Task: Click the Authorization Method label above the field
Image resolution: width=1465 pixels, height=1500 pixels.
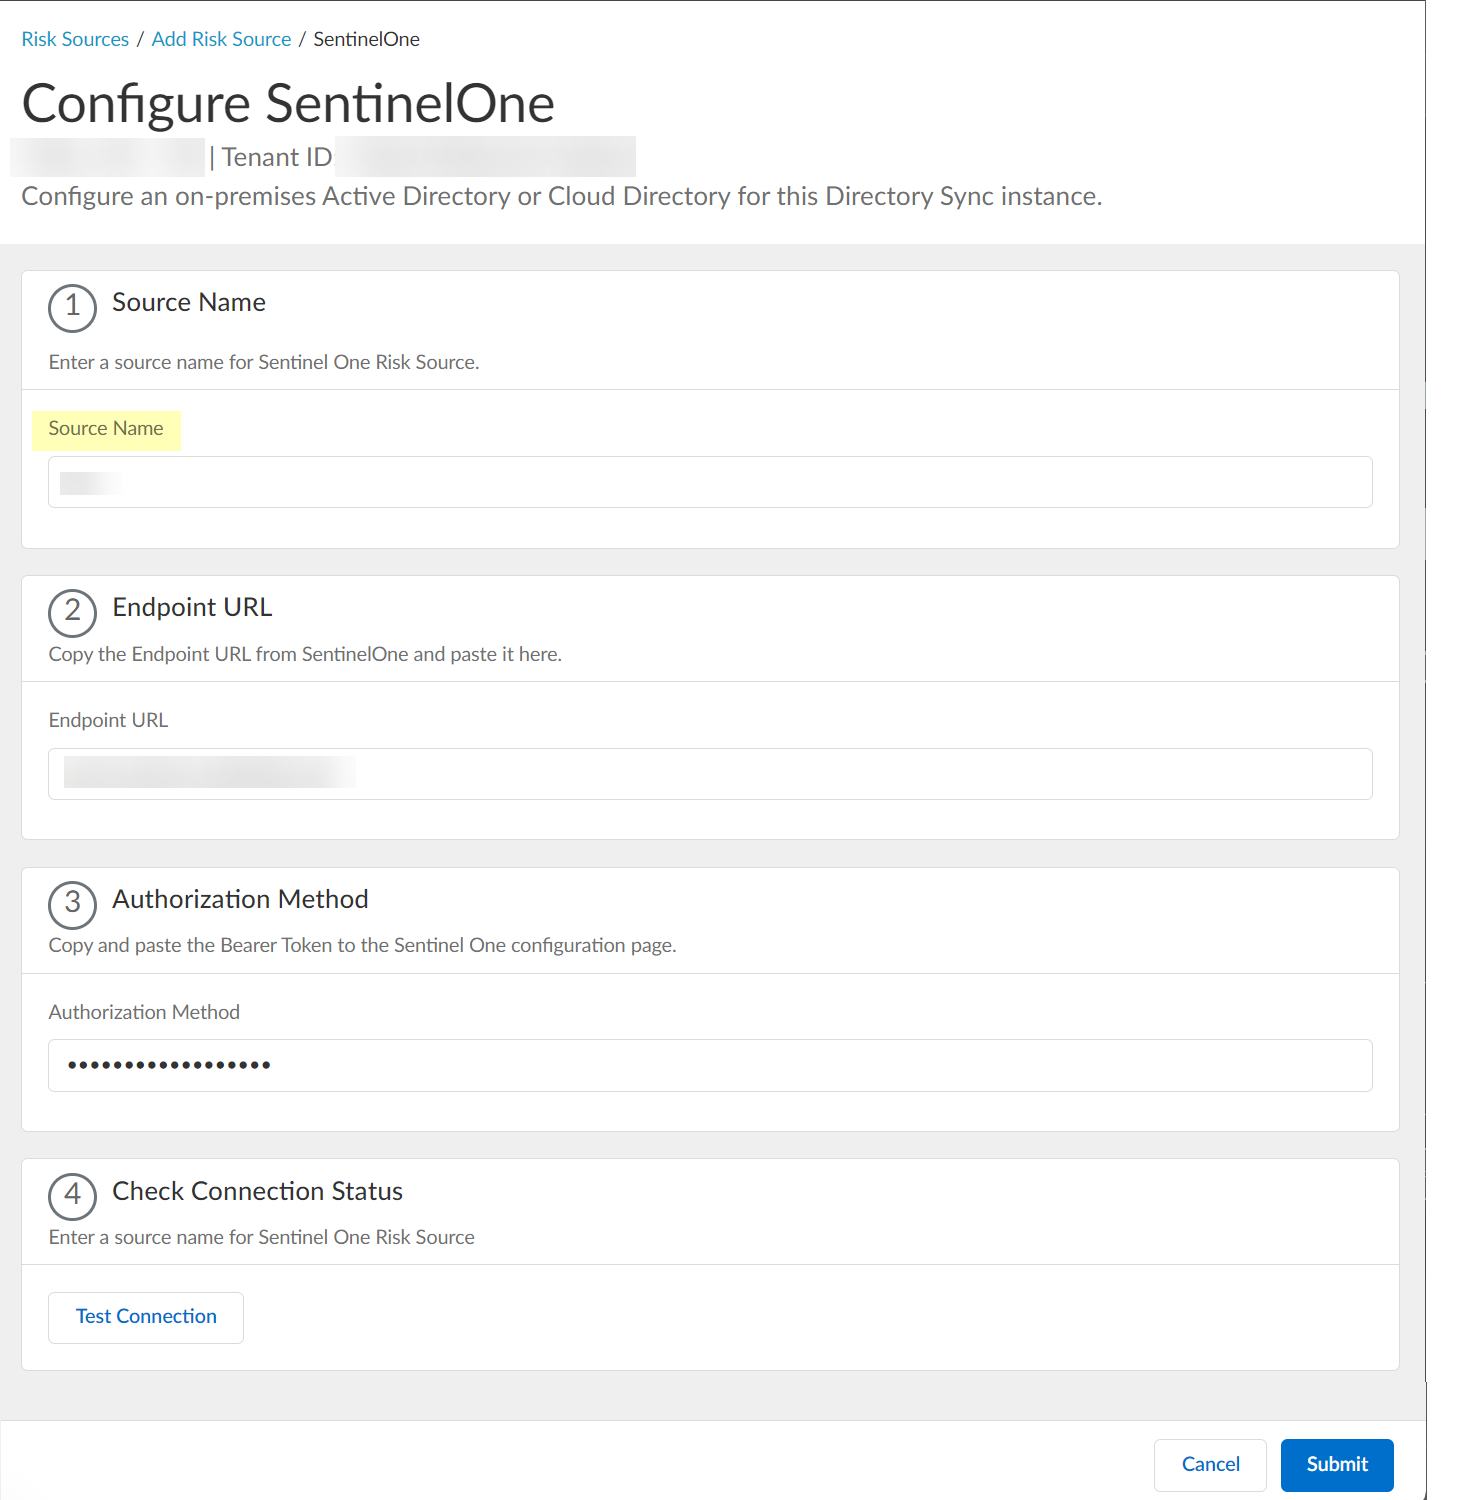Action: 144,1012
